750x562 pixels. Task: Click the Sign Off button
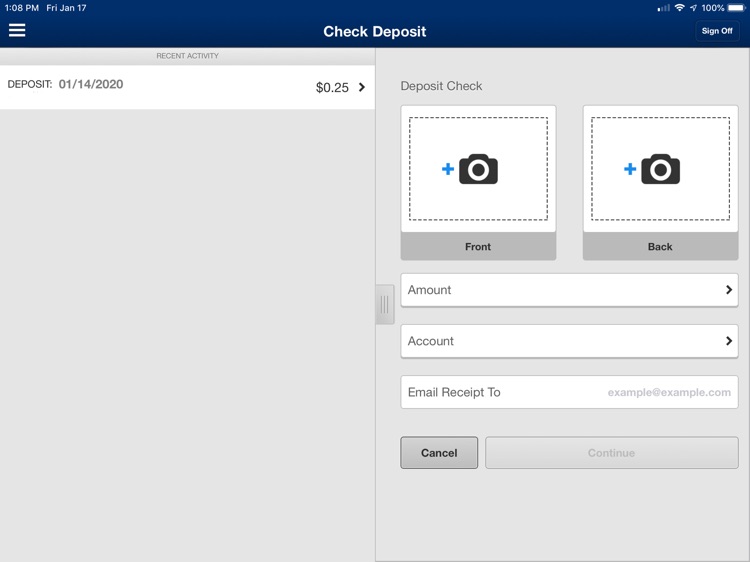tap(717, 31)
